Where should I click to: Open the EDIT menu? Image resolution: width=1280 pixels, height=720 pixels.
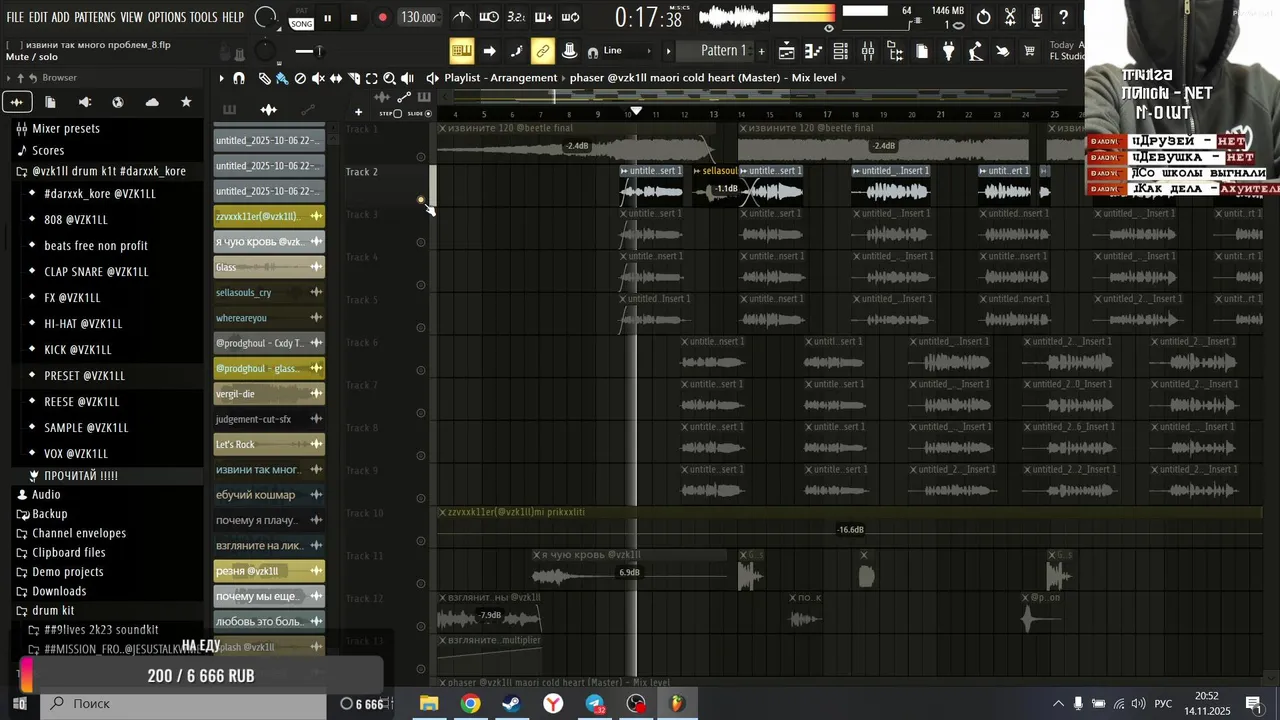point(38,17)
